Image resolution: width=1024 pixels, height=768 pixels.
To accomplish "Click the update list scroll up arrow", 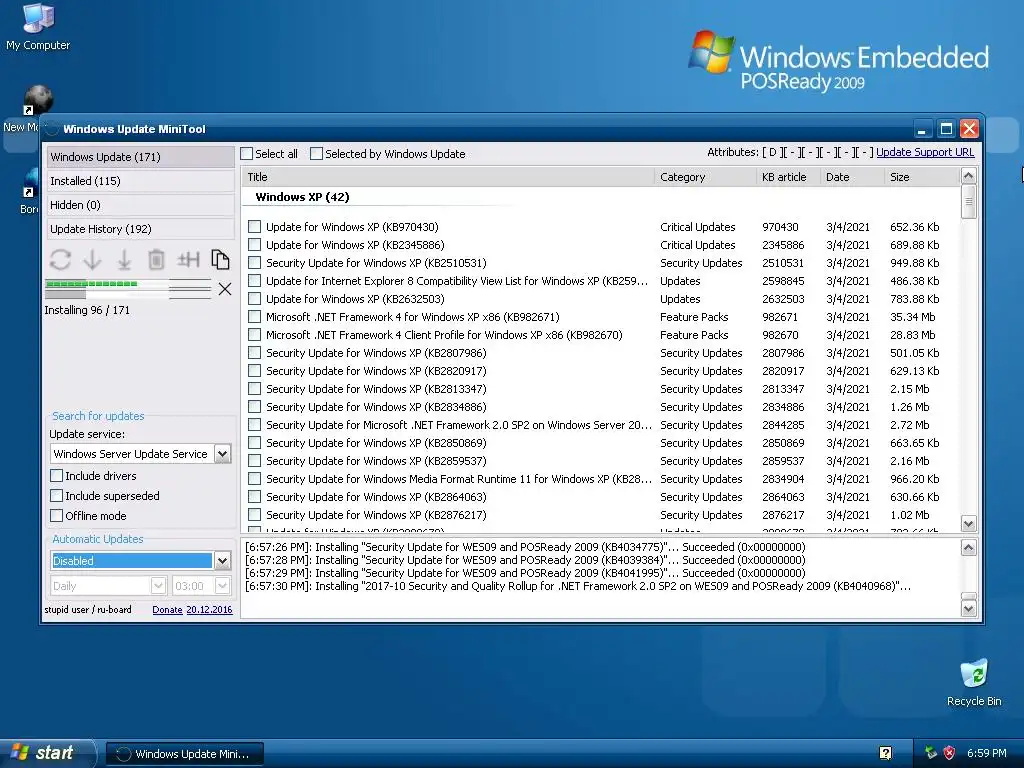I will tap(968, 176).
